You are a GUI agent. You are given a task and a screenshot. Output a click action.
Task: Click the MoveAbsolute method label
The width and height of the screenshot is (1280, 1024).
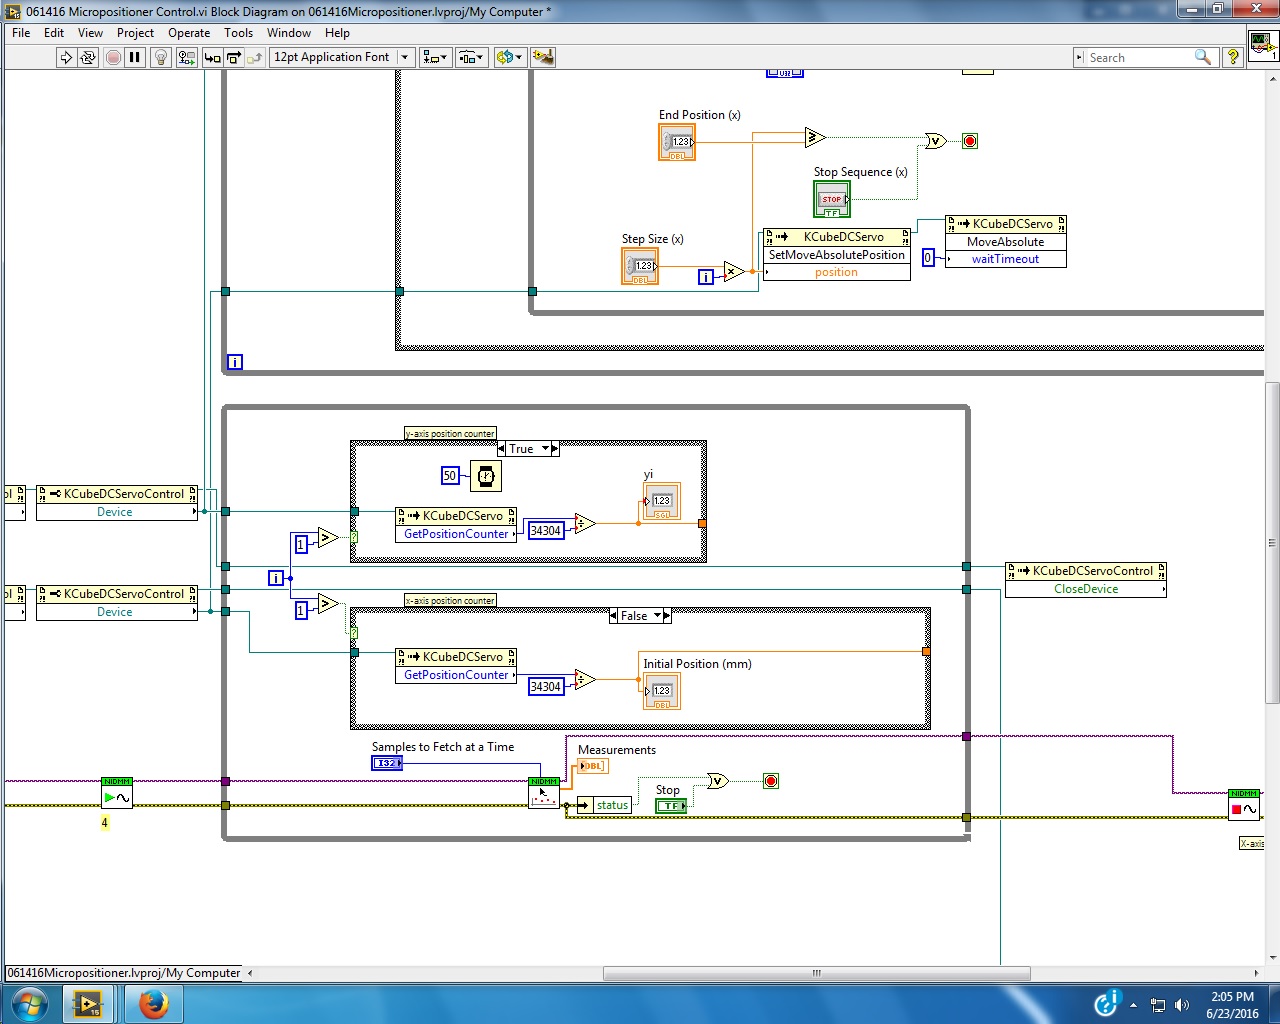pos(1005,242)
